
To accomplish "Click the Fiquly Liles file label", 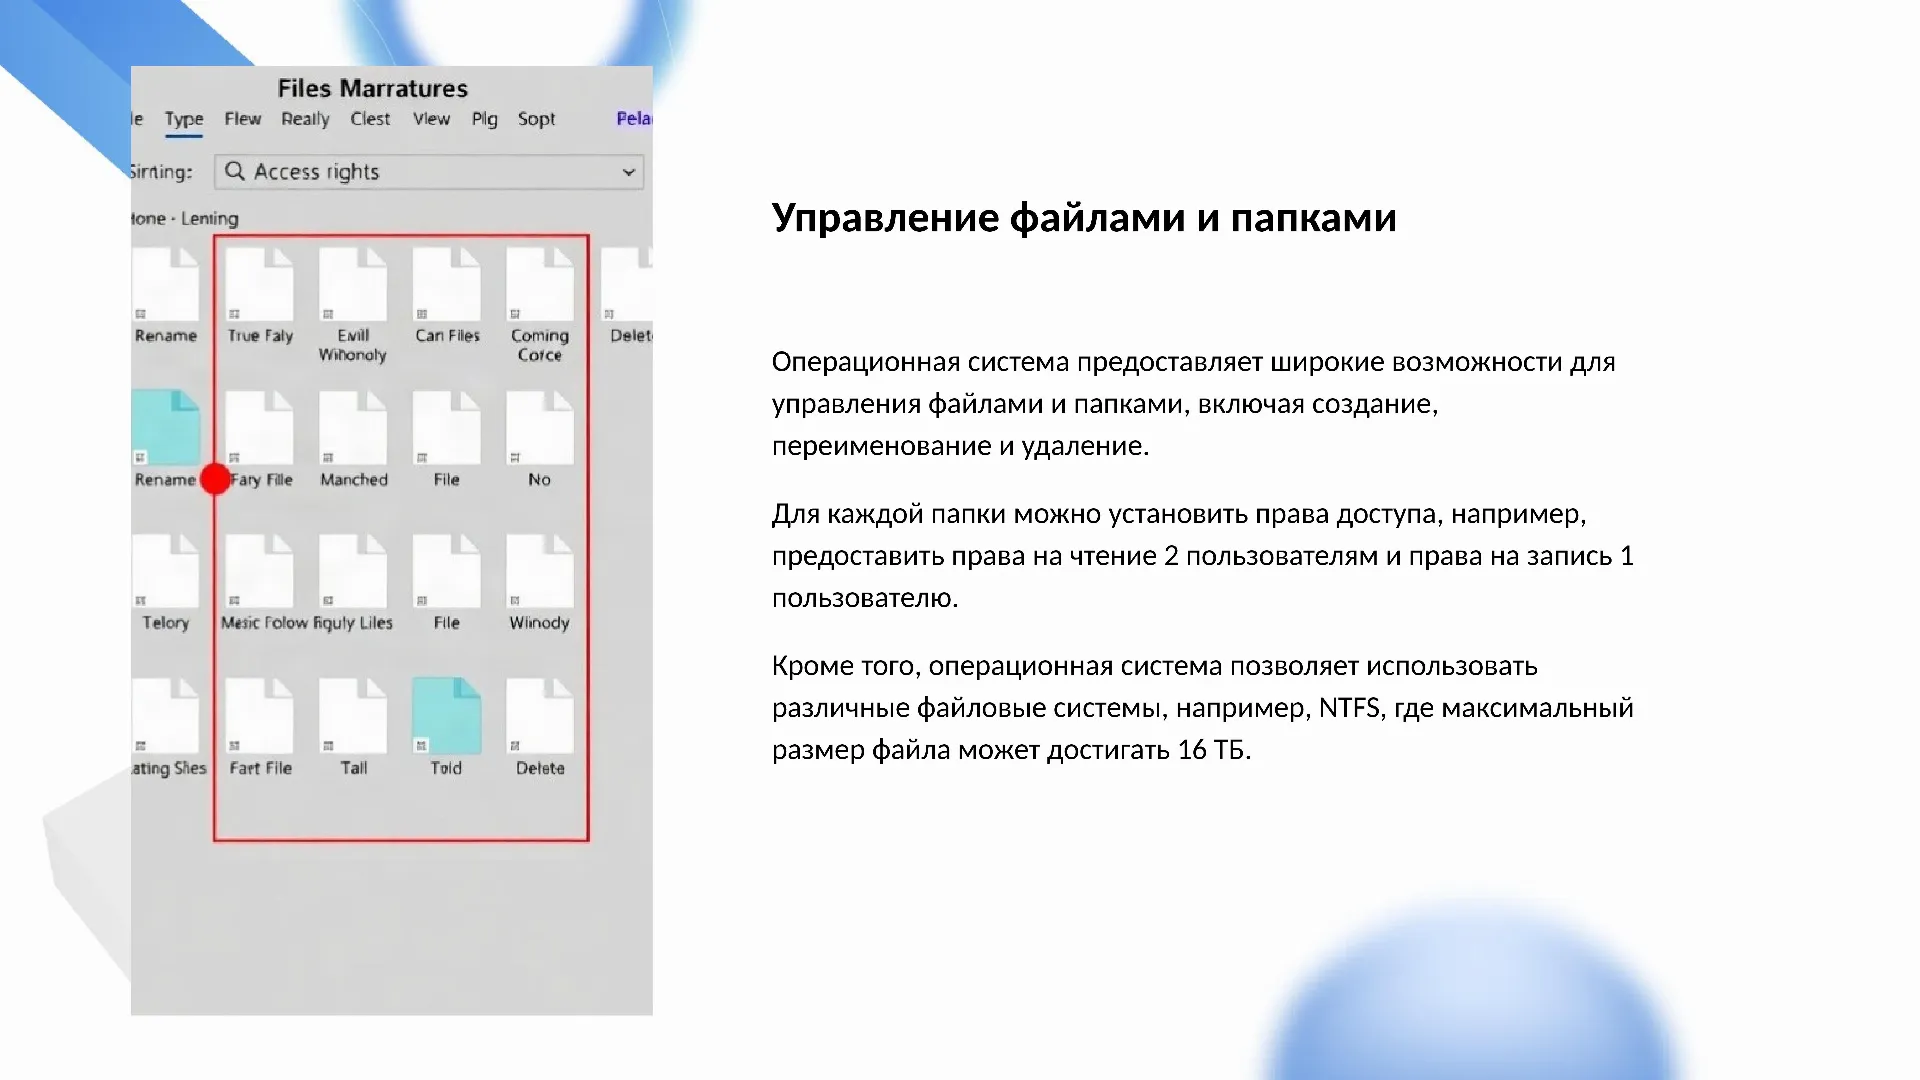I will click(x=353, y=623).
